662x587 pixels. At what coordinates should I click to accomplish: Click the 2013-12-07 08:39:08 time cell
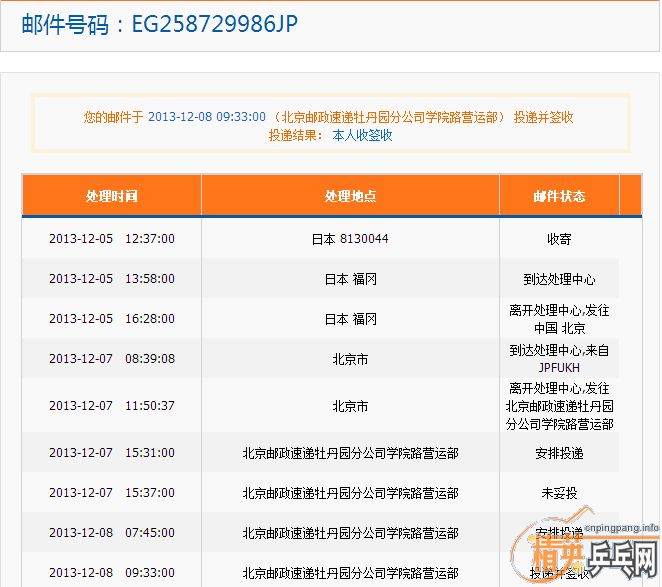pyautogui.click(x=111, y=358)
